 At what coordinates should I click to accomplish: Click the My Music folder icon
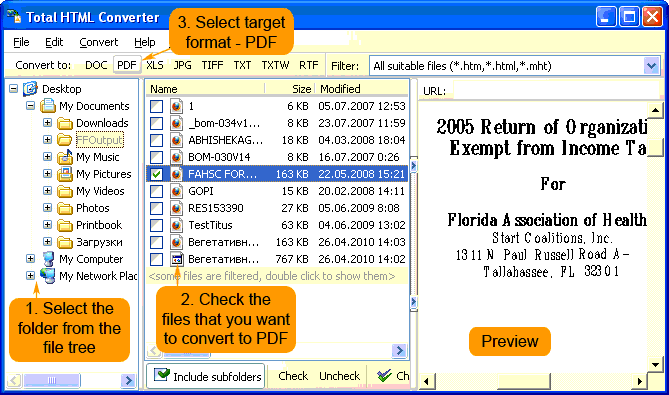[x=64, y=157]
